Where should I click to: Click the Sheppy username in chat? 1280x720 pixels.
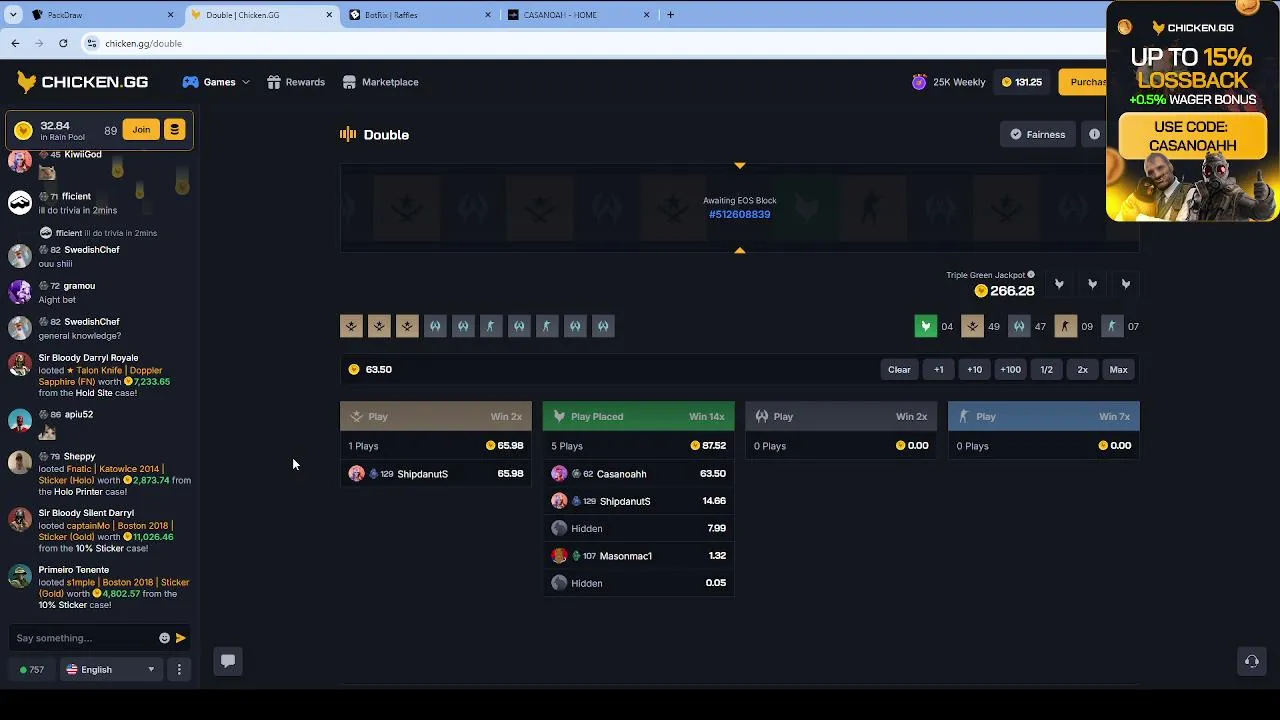click(x=79, y=457)
